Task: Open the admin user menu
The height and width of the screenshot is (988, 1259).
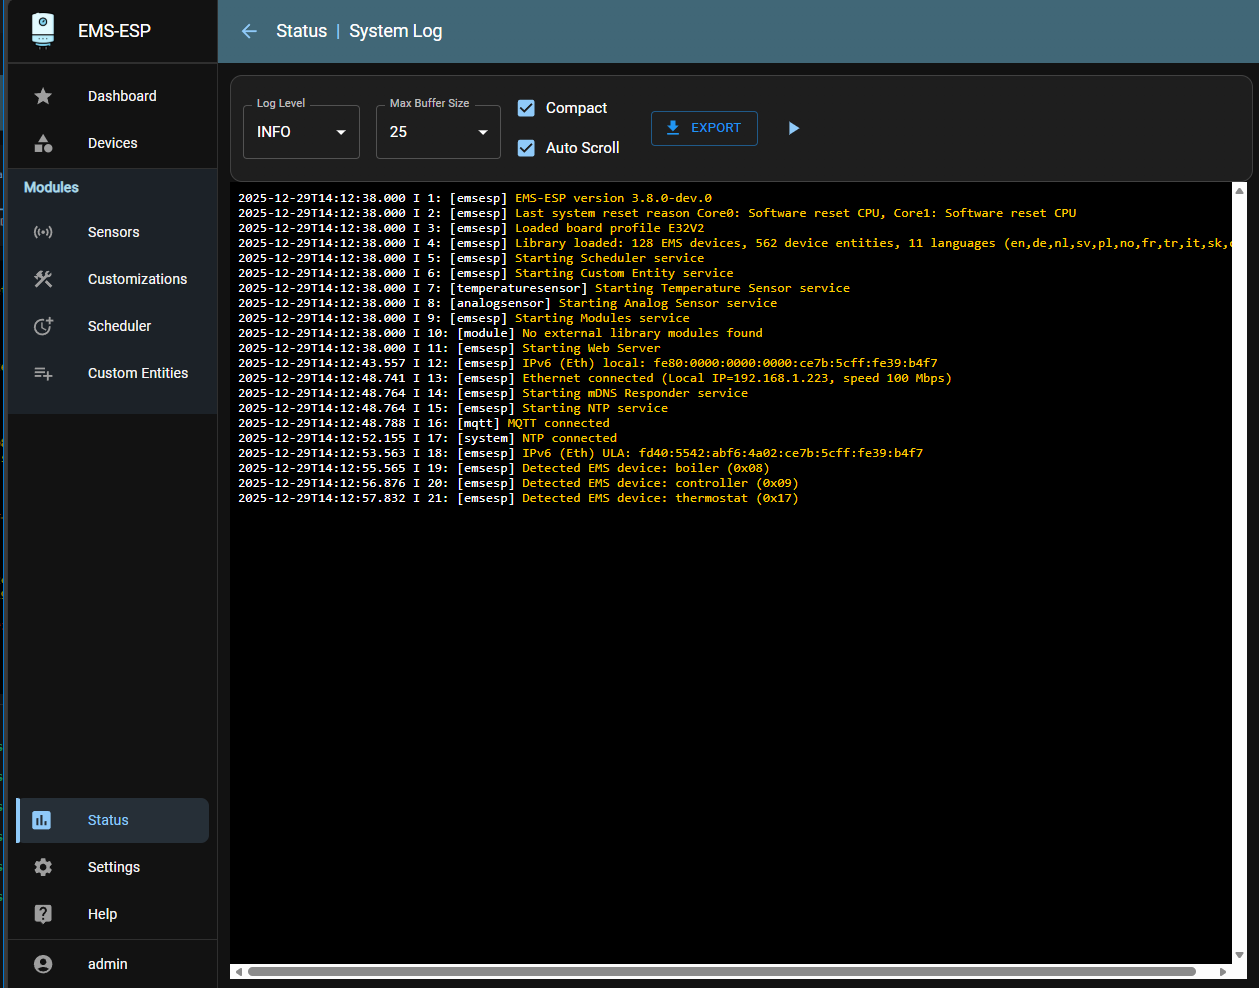Action: (x=107, y=964)
